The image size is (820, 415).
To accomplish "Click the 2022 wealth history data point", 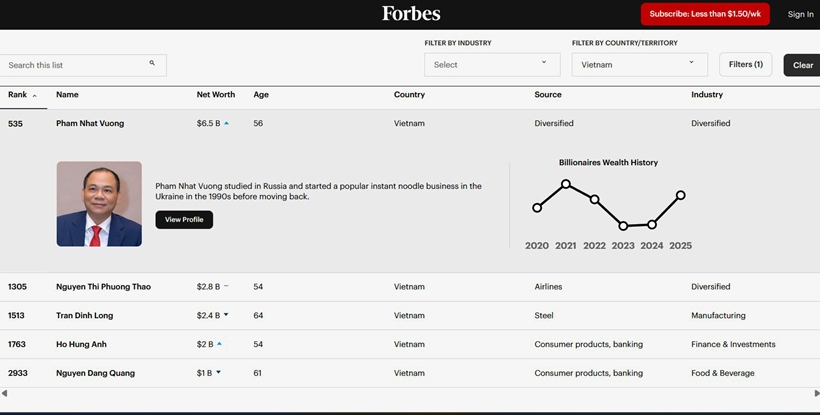I will pos(594,200).
